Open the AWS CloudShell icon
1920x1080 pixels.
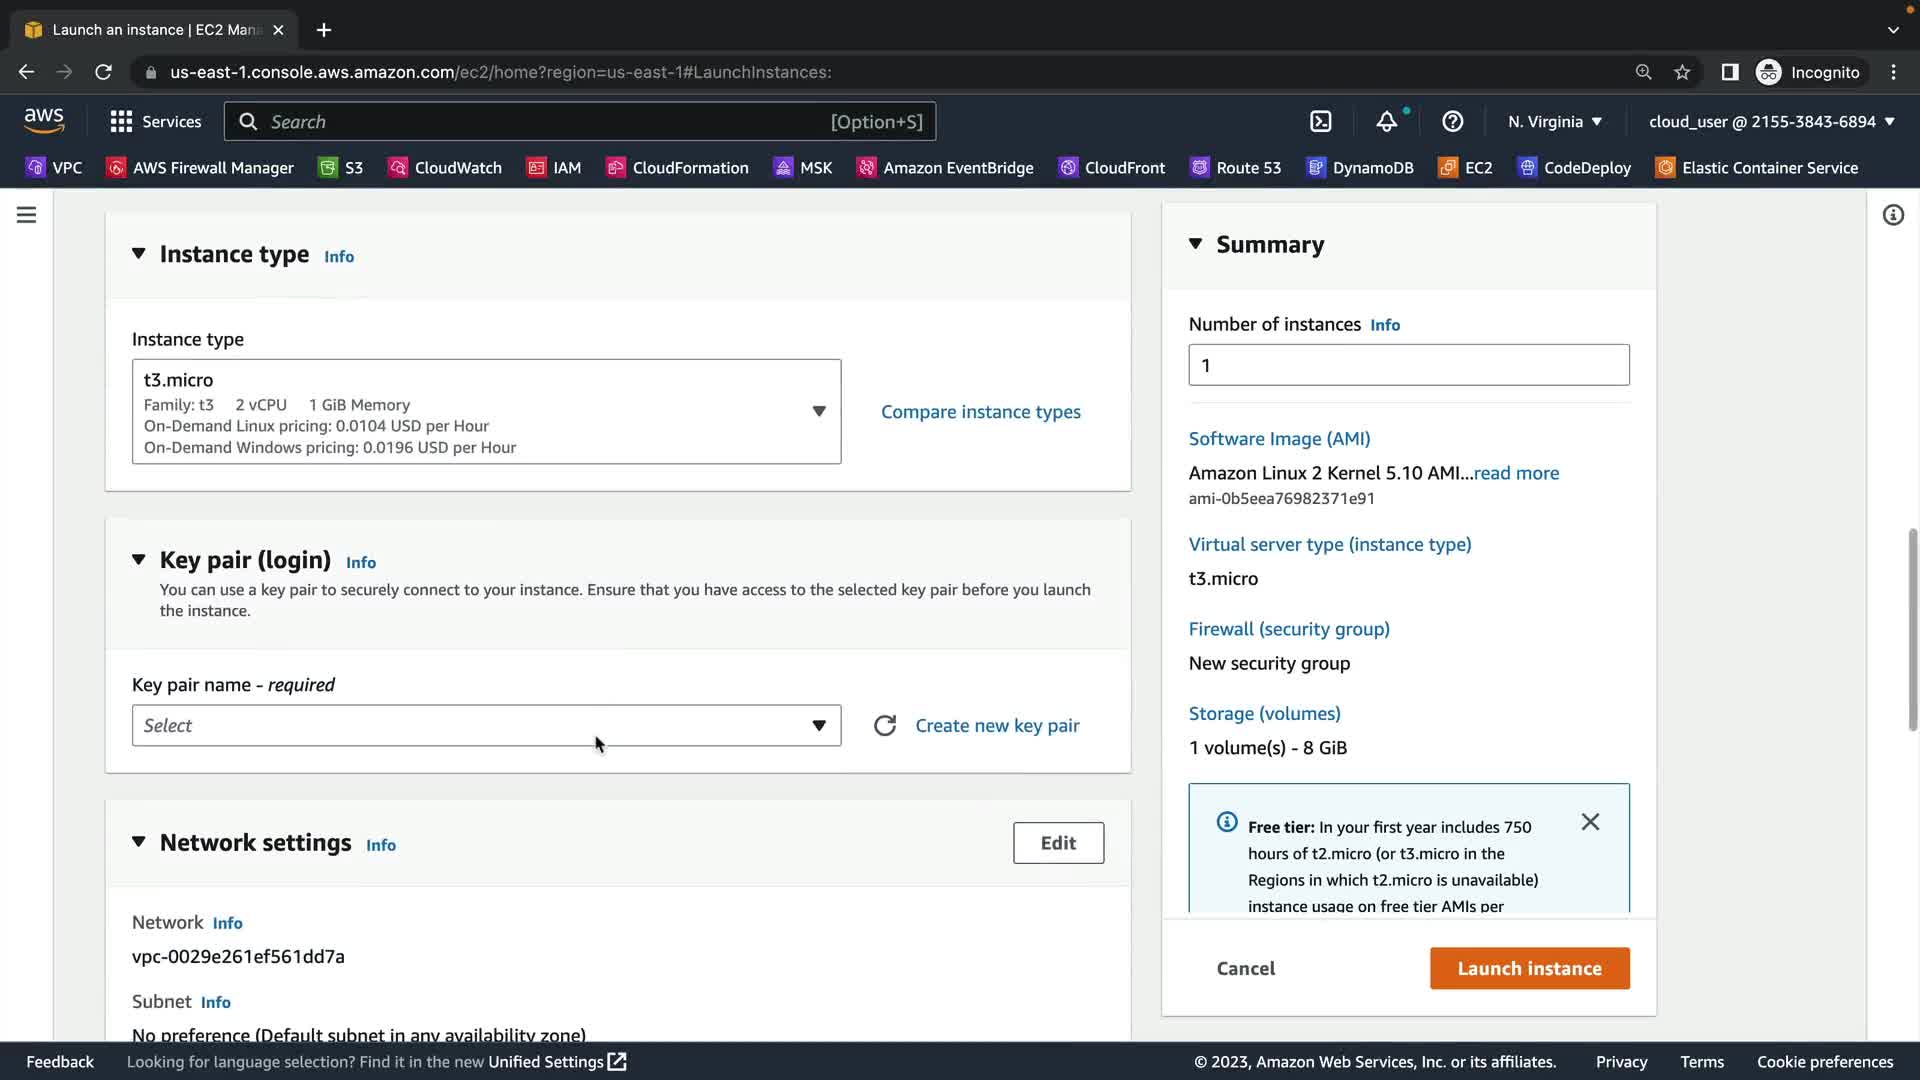coord(1320,122)
